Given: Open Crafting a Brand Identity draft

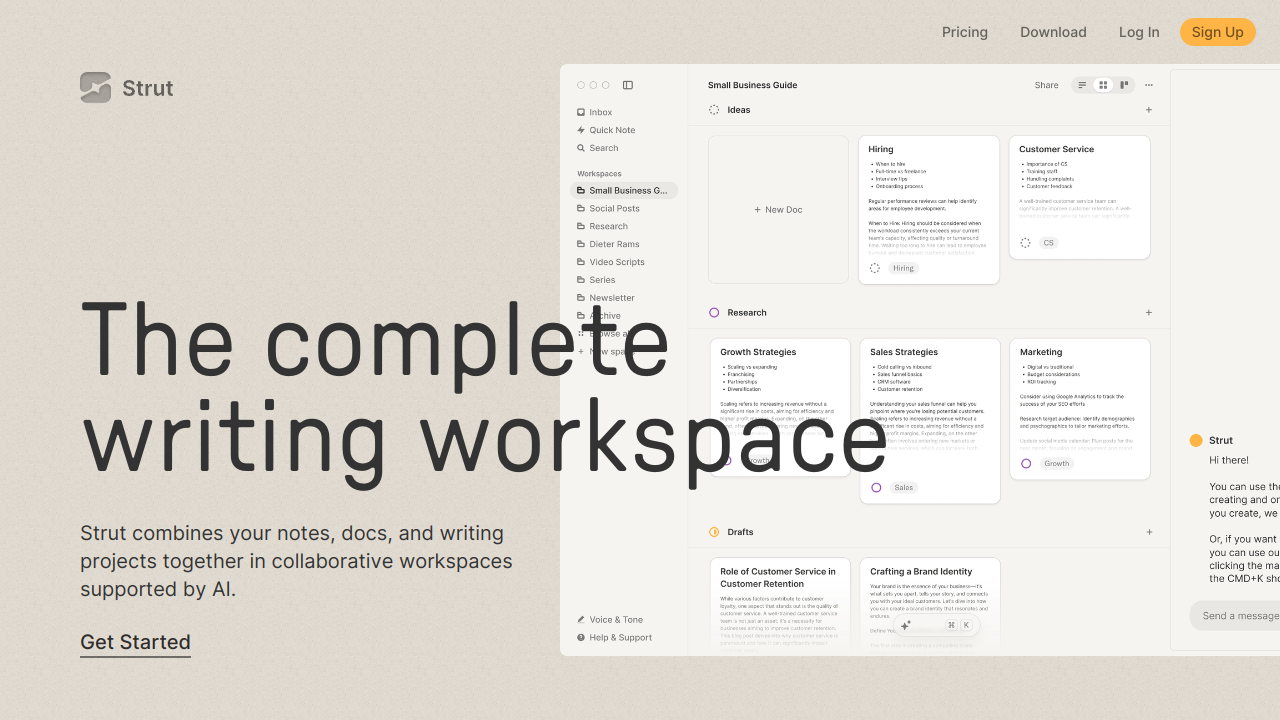Looking at the screenshot, I should tap(930, 606).
